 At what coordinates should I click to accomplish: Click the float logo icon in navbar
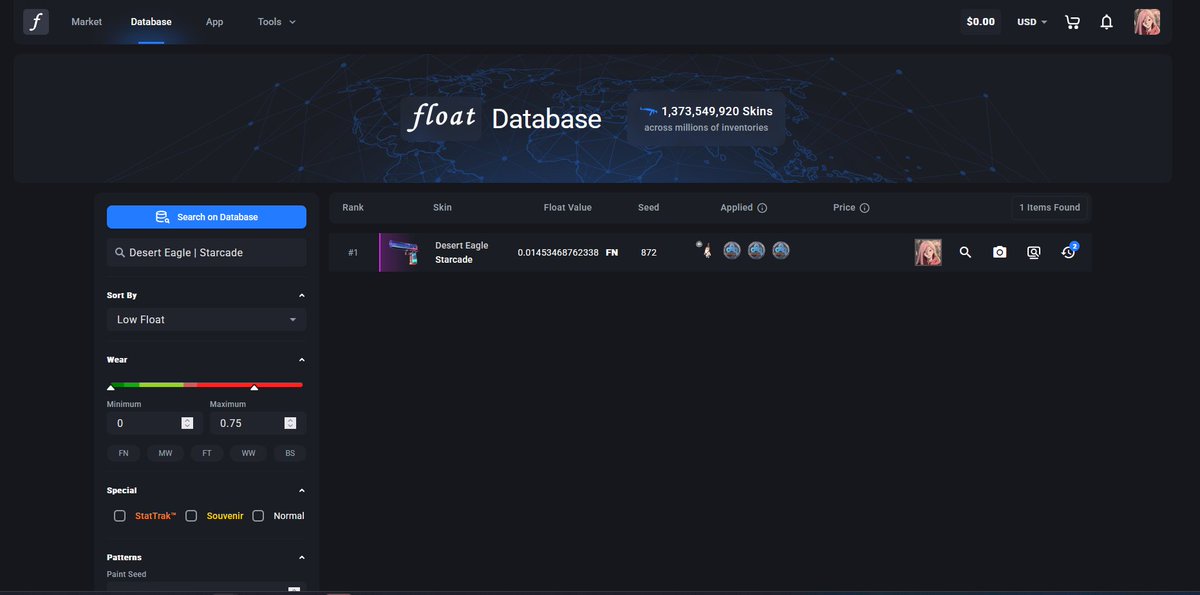coord(36,22)
